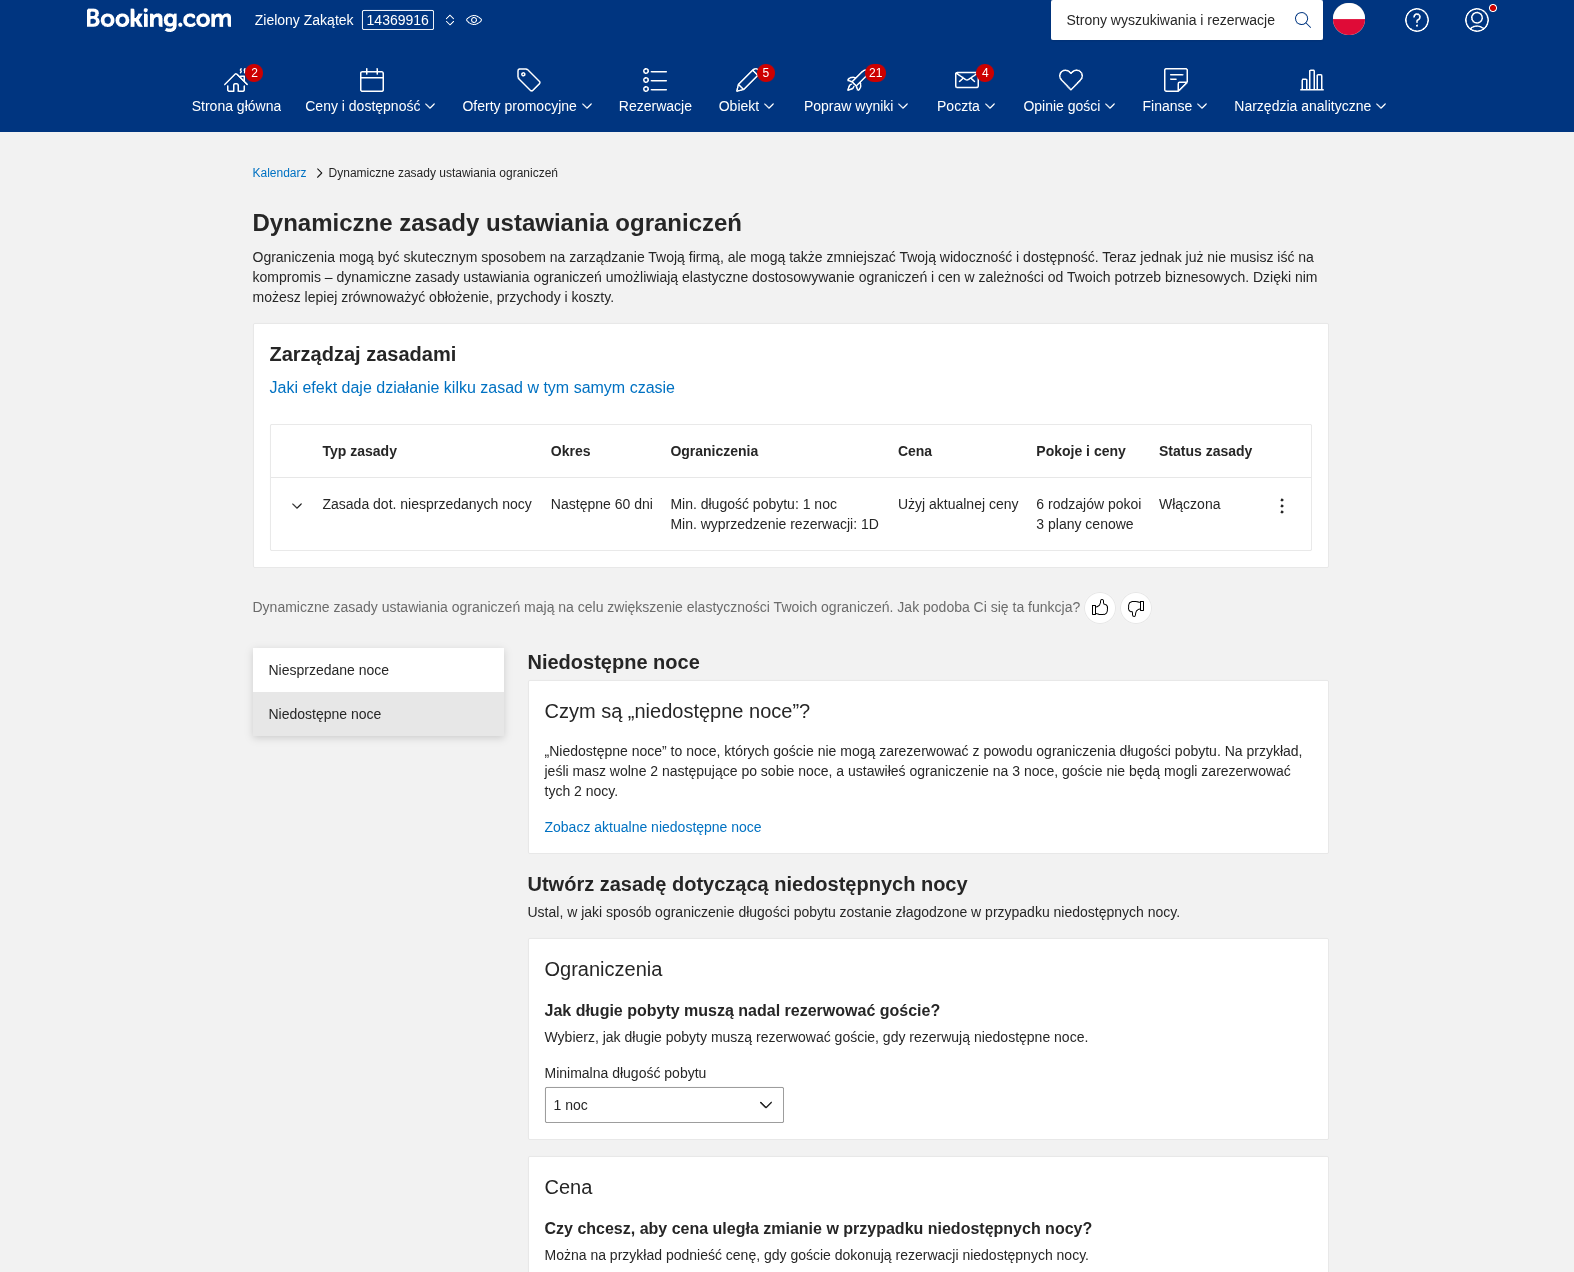This screenshot has width=1574, height=1272.
Task: Open the help question mark icon
Action: click(x=1416, y=20)
